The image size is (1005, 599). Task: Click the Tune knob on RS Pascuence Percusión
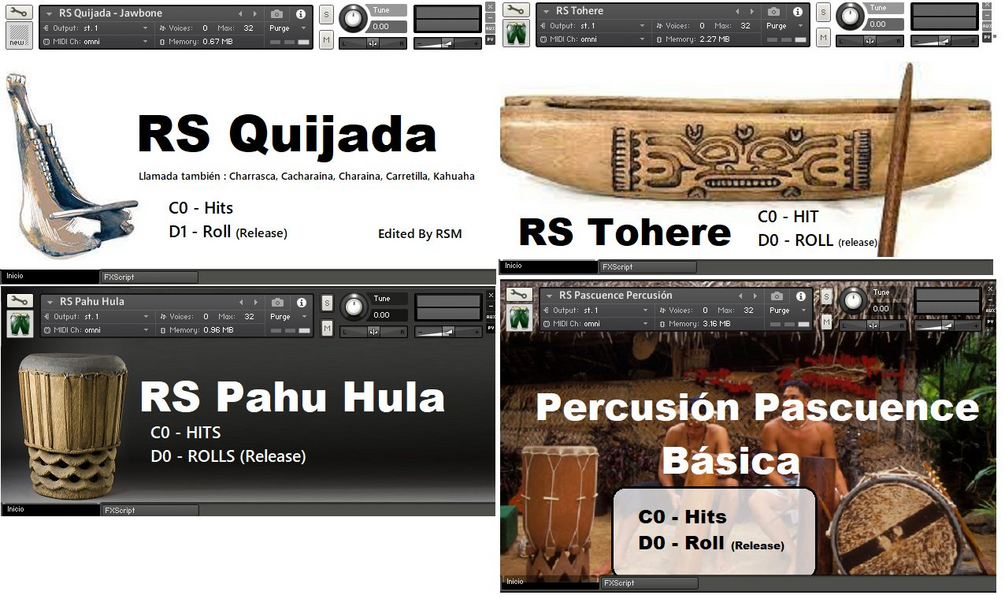tap(852, 302)
